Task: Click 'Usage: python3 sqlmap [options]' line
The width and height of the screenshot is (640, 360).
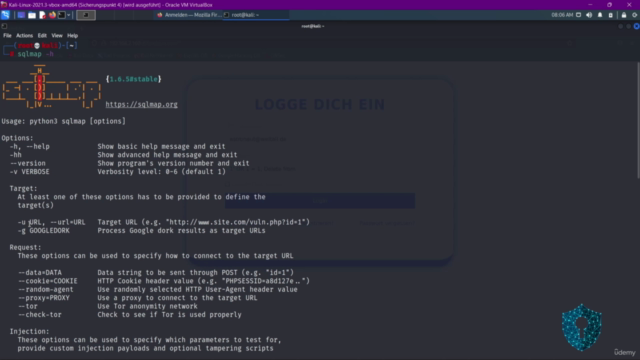Action: [x=63, y=121]
